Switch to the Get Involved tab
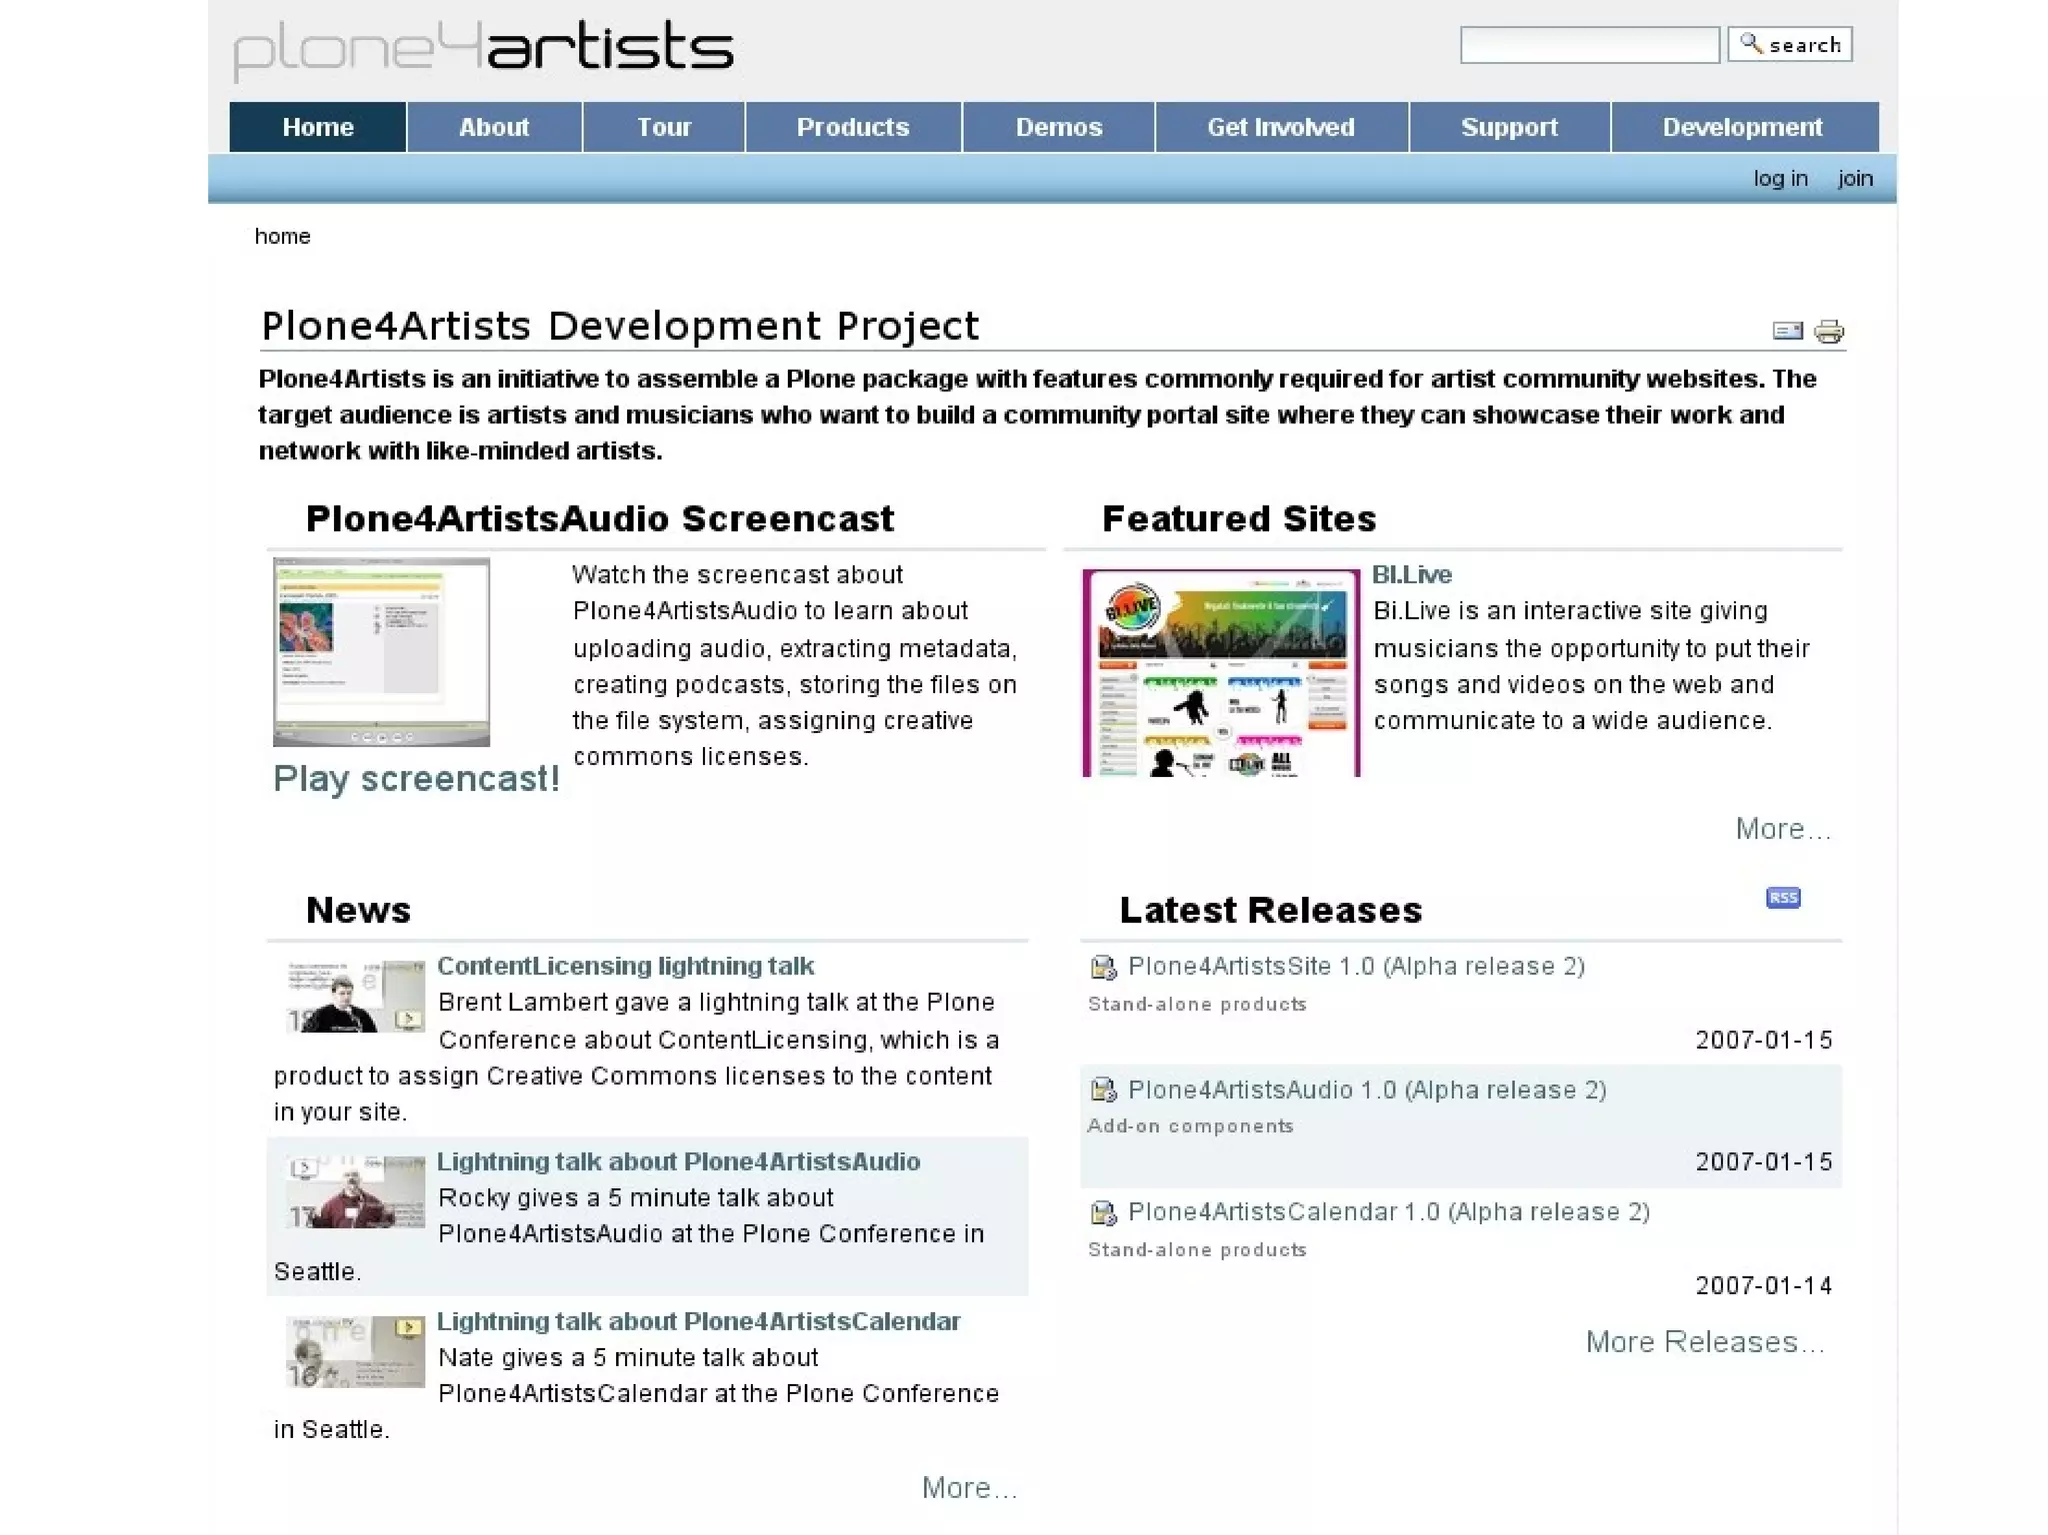Image resolution: width=2048 pixels, height=1535 pixels. [1280, 127]
